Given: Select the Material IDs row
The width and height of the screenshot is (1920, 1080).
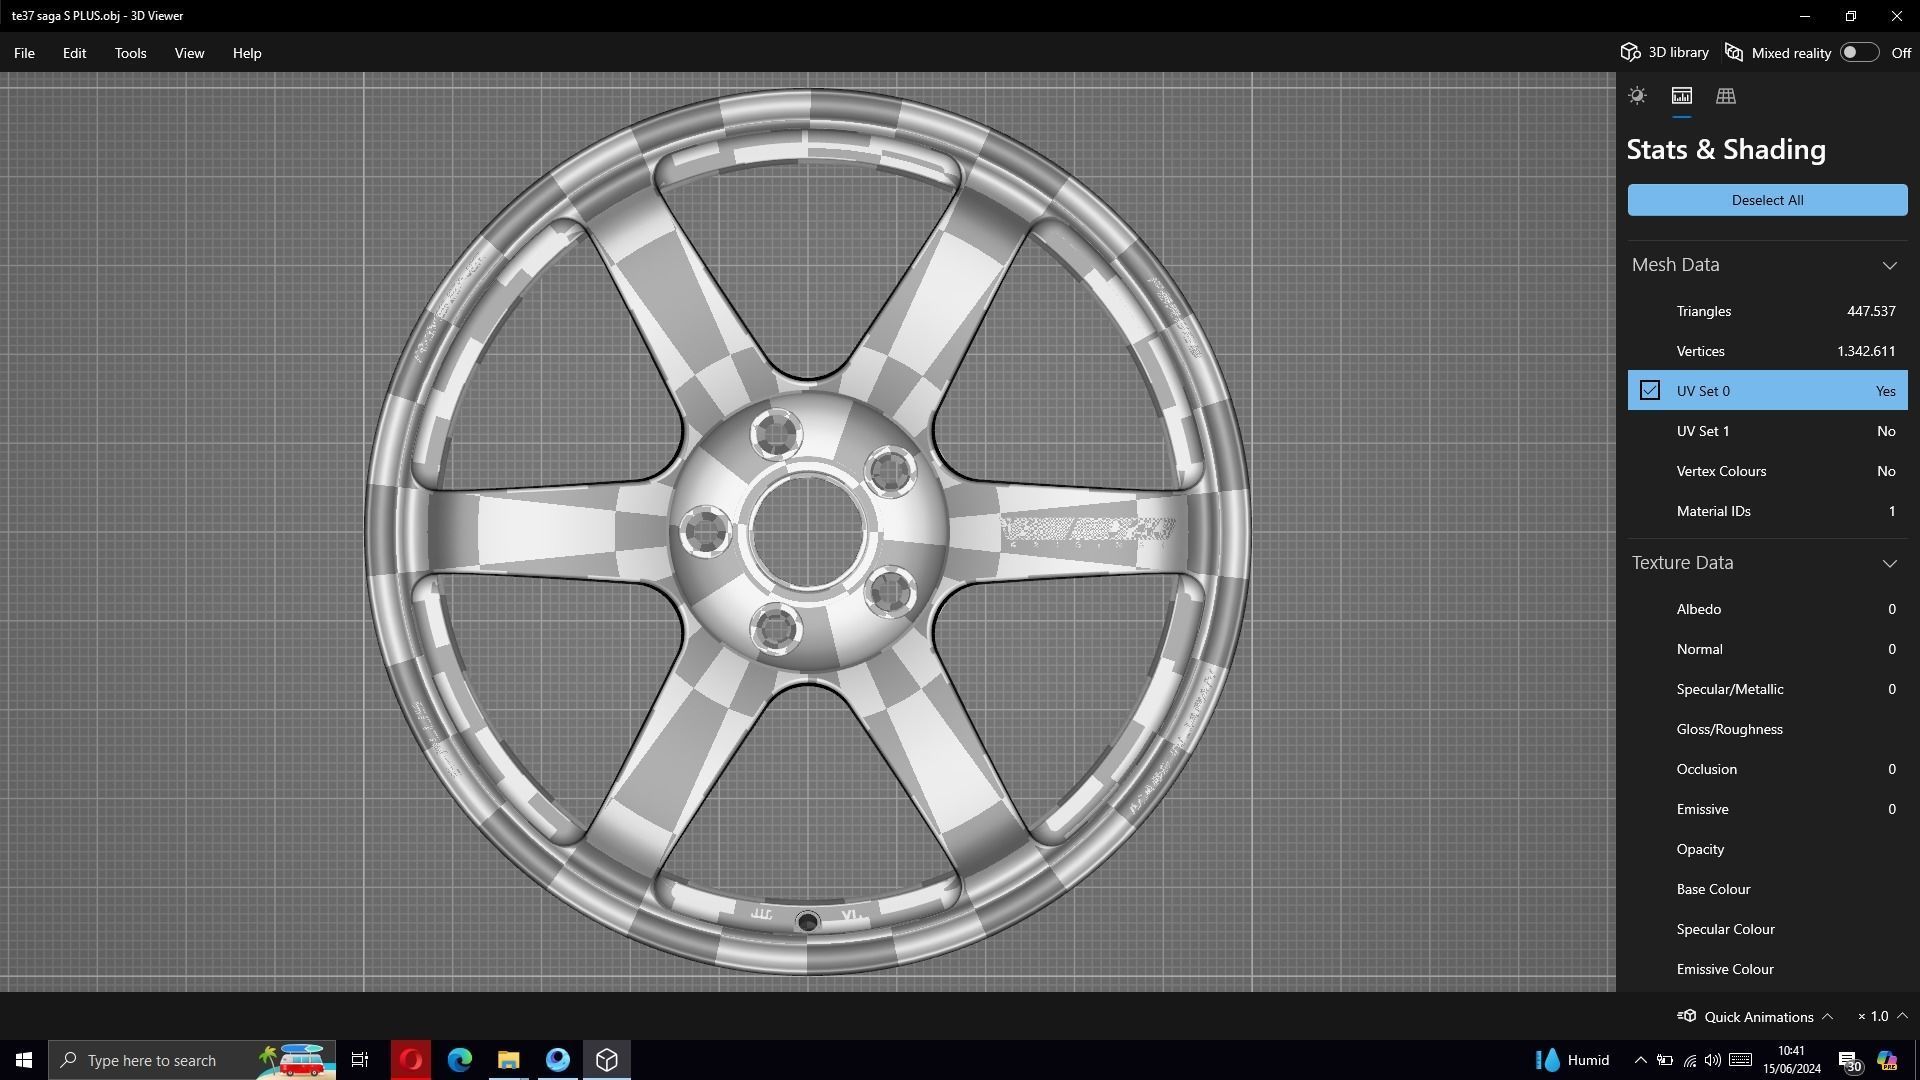Looking at the screenshot, I should tap(1767, 511).
